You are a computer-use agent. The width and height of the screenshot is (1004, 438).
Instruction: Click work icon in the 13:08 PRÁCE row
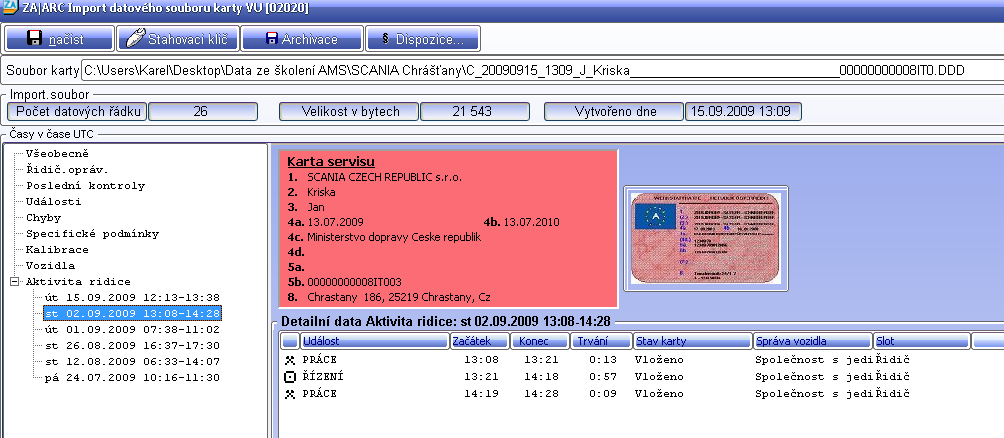tap(289, 361)
